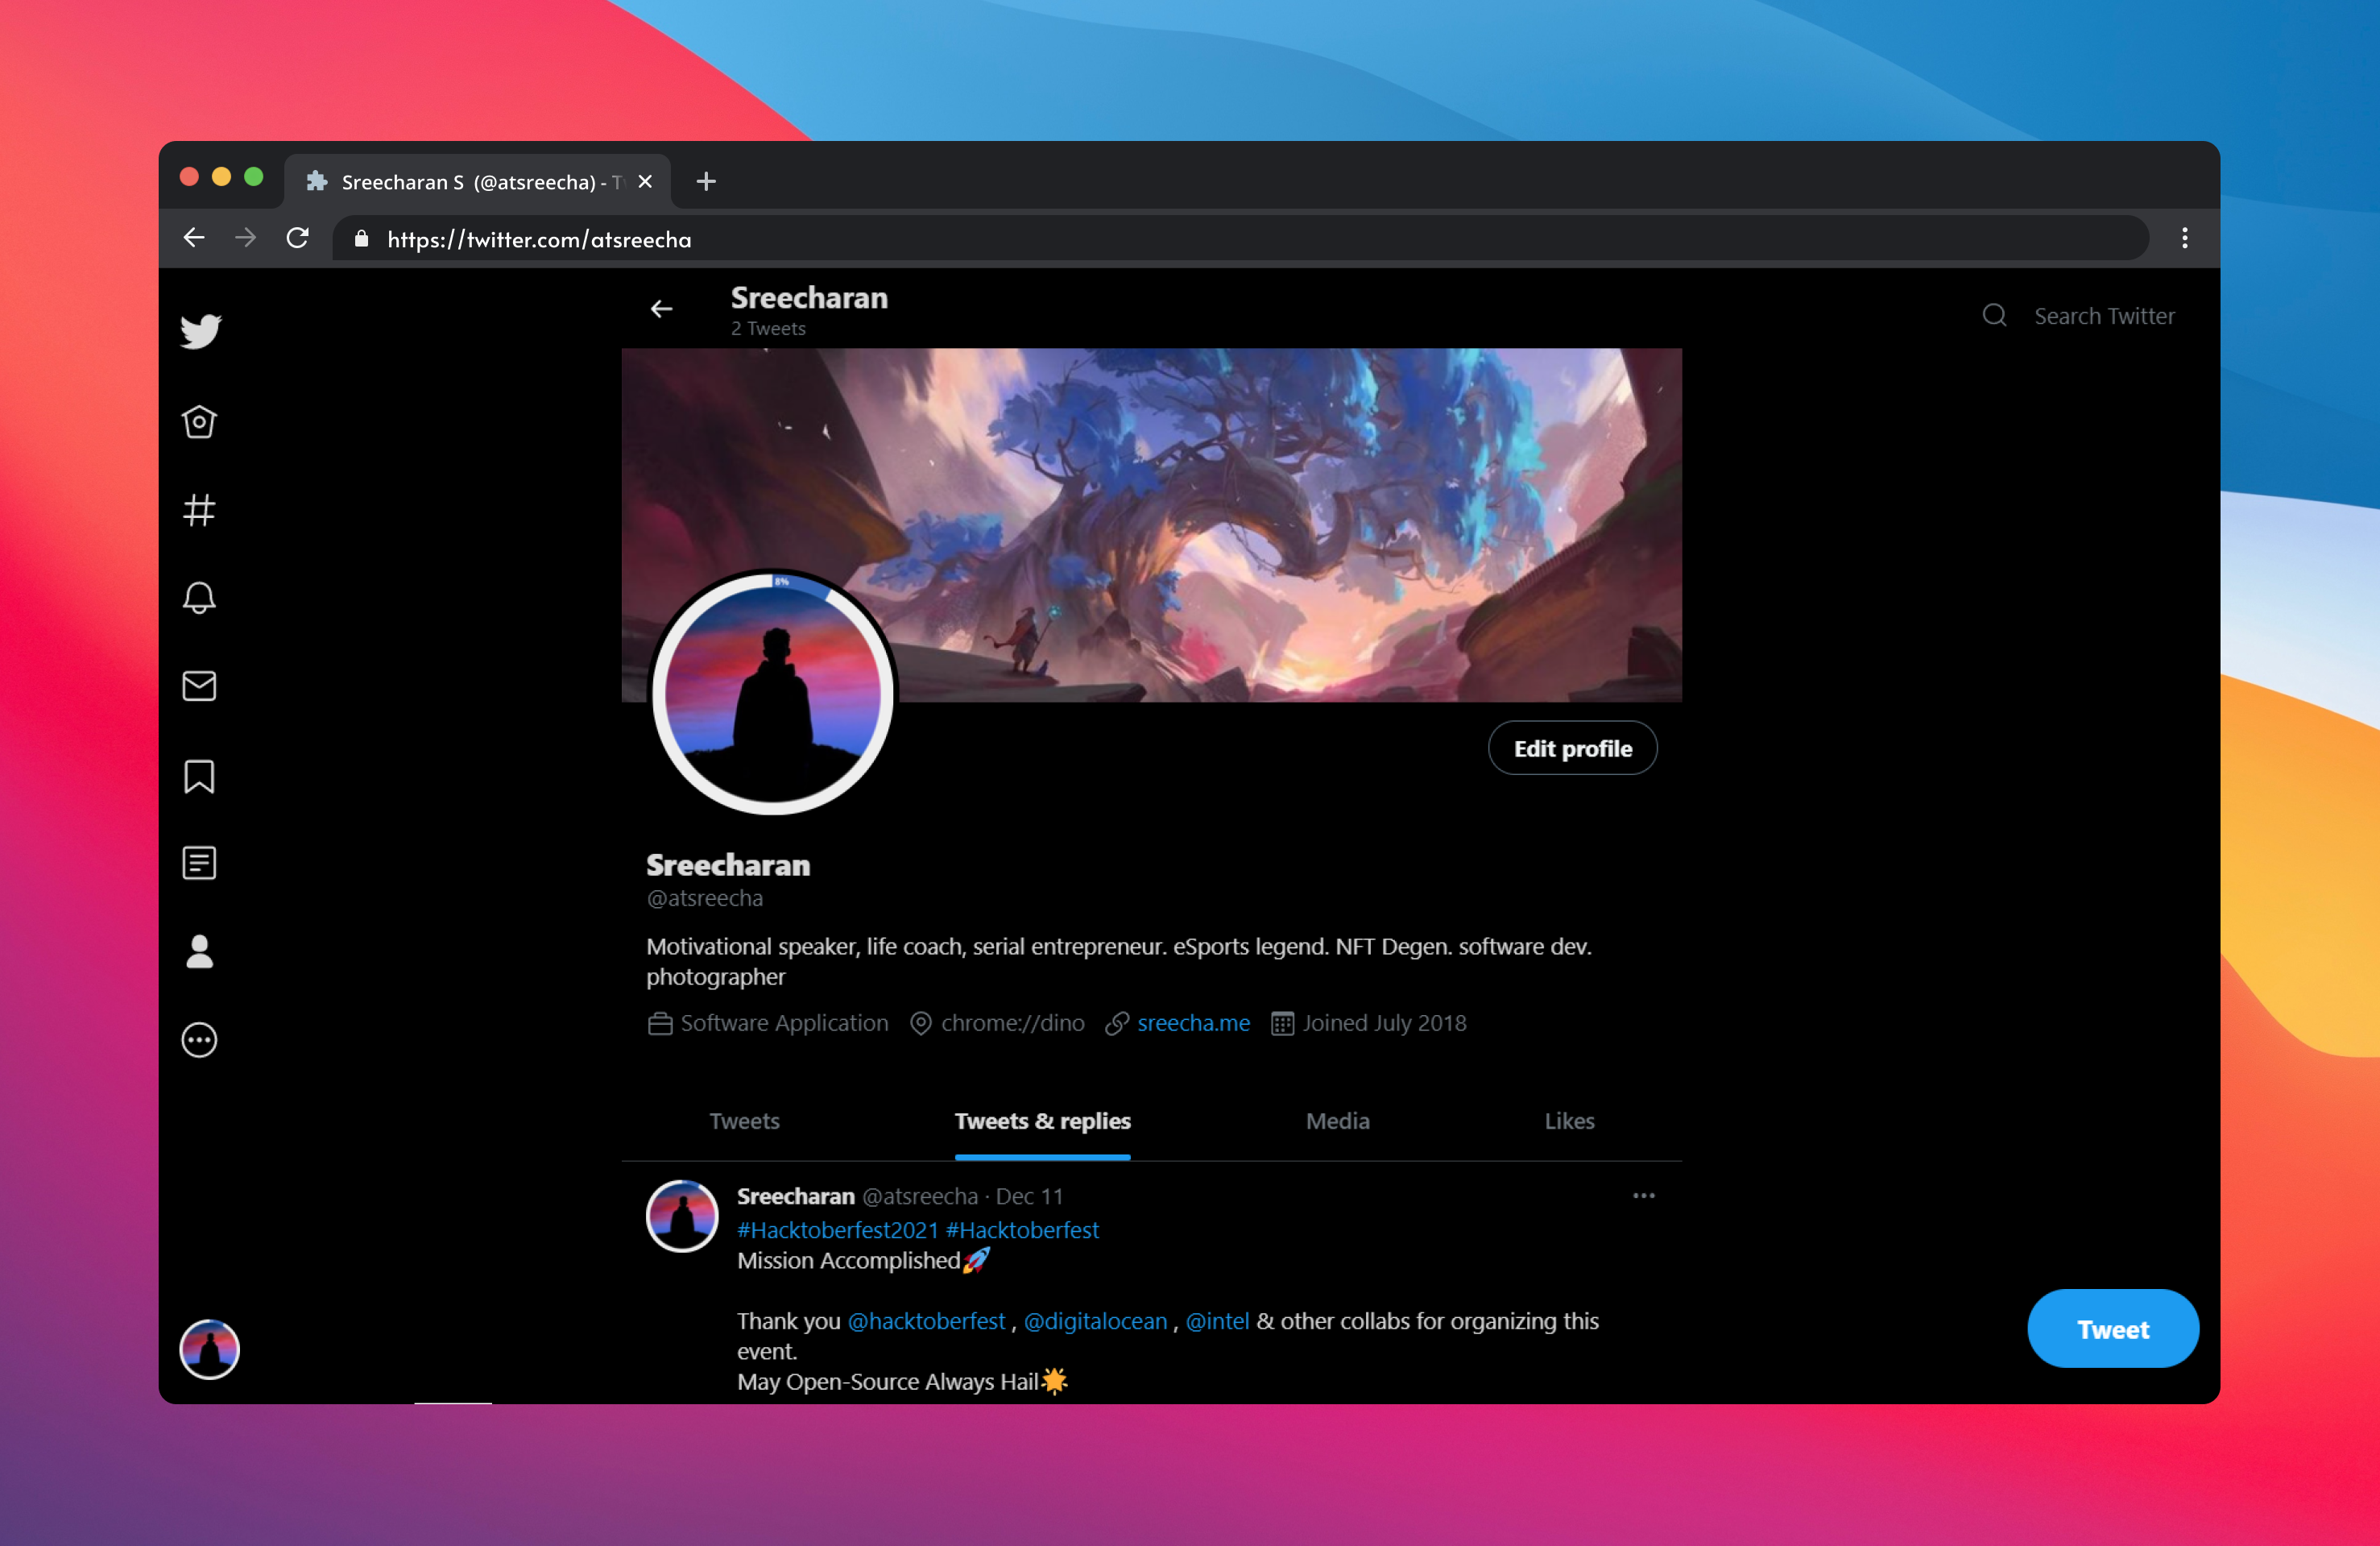The width and height of the screenshot is (2380, 1546).
Task: Open Notifications bell icon
Action: pos(199,598)
